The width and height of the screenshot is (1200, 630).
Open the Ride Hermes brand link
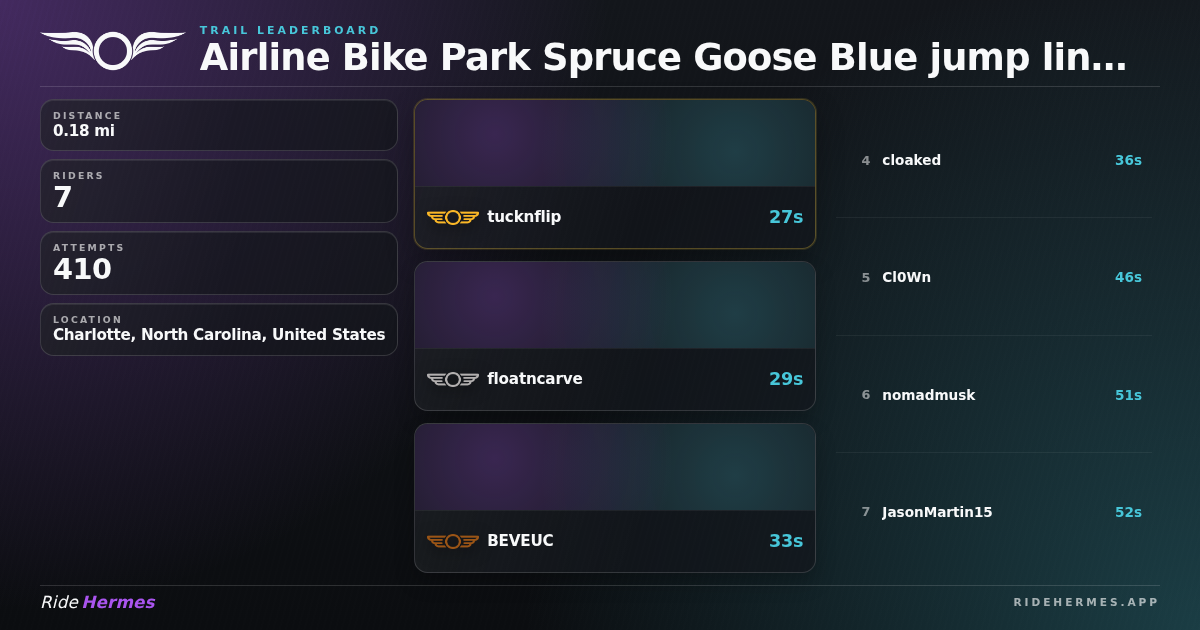[x=98, y=602]
